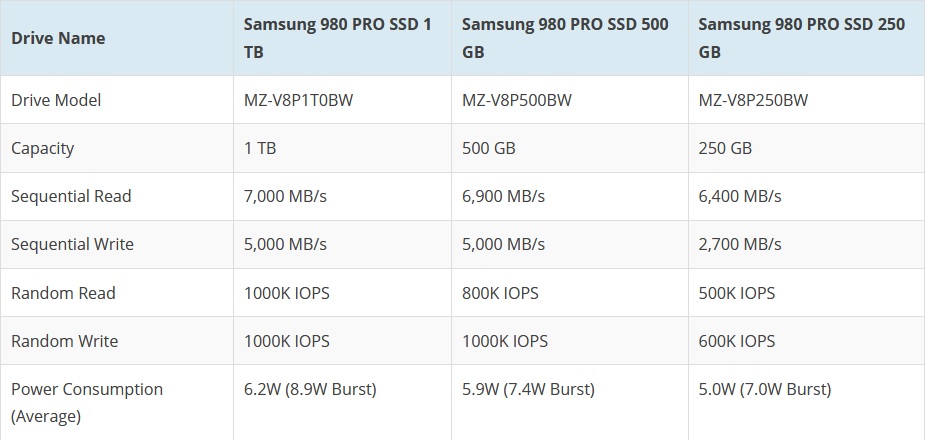Screen dimensions: 926x440
Task: Click the Capacity row label
Action: click(x=43, y=148)
